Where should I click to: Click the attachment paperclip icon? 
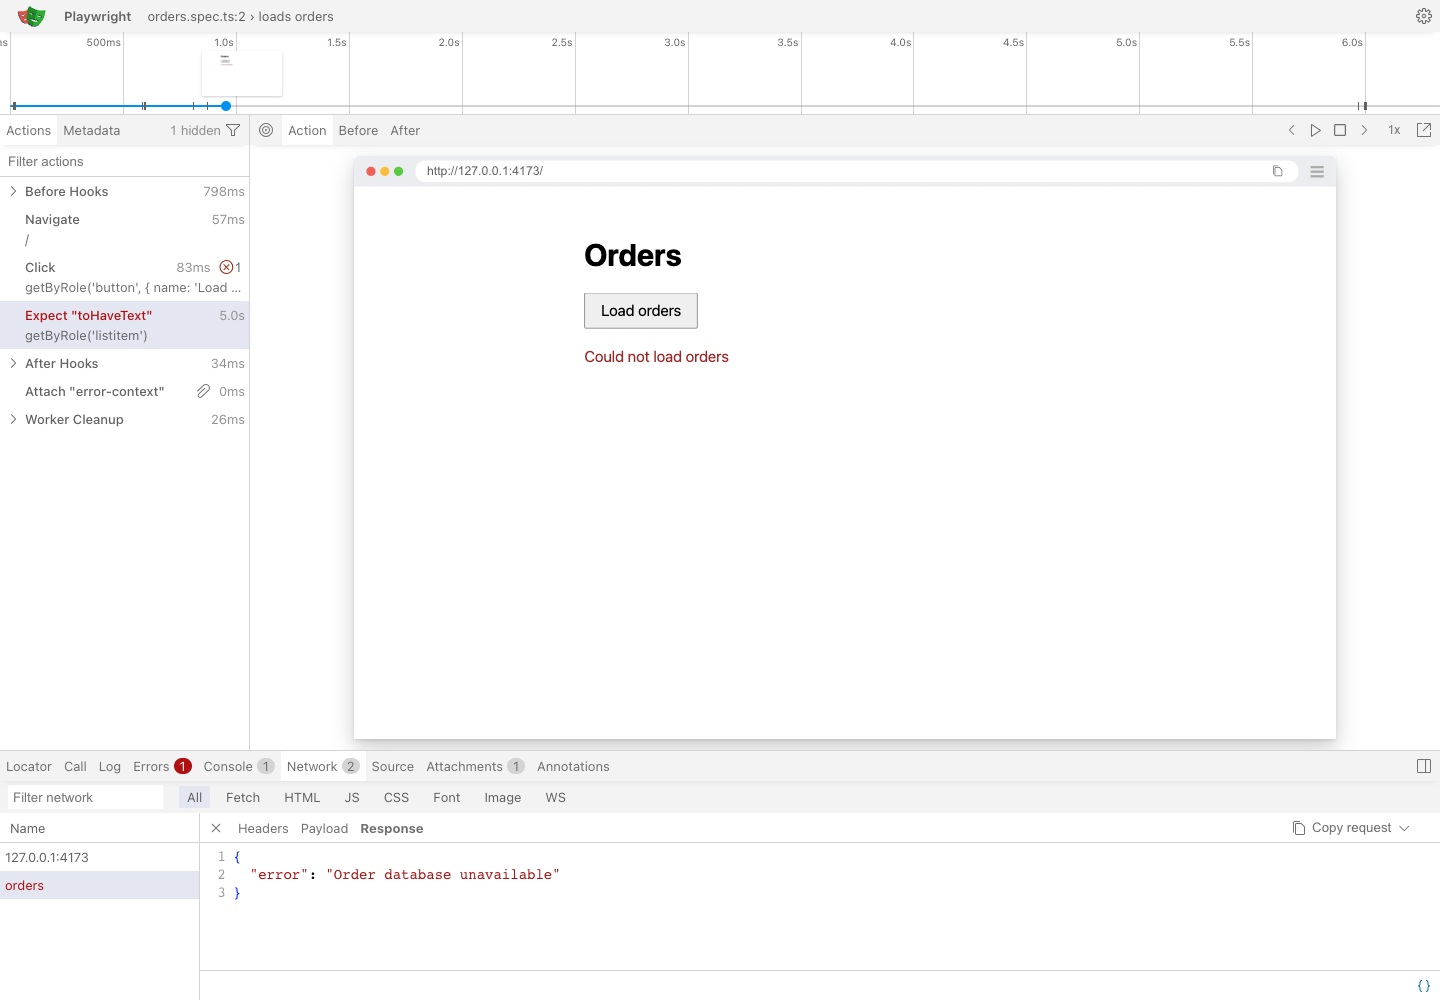tap(203, 391)
